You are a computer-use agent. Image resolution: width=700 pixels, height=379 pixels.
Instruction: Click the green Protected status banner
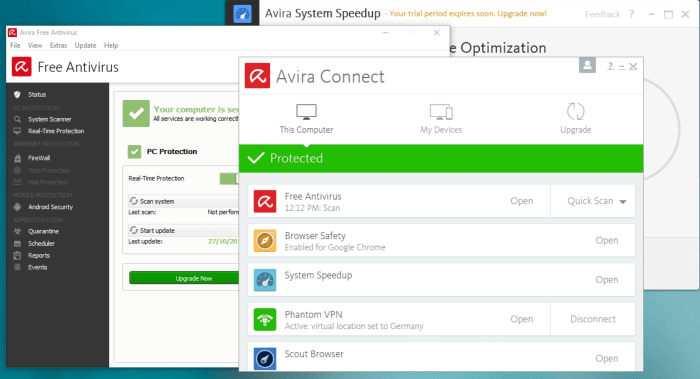pos(441,158)
